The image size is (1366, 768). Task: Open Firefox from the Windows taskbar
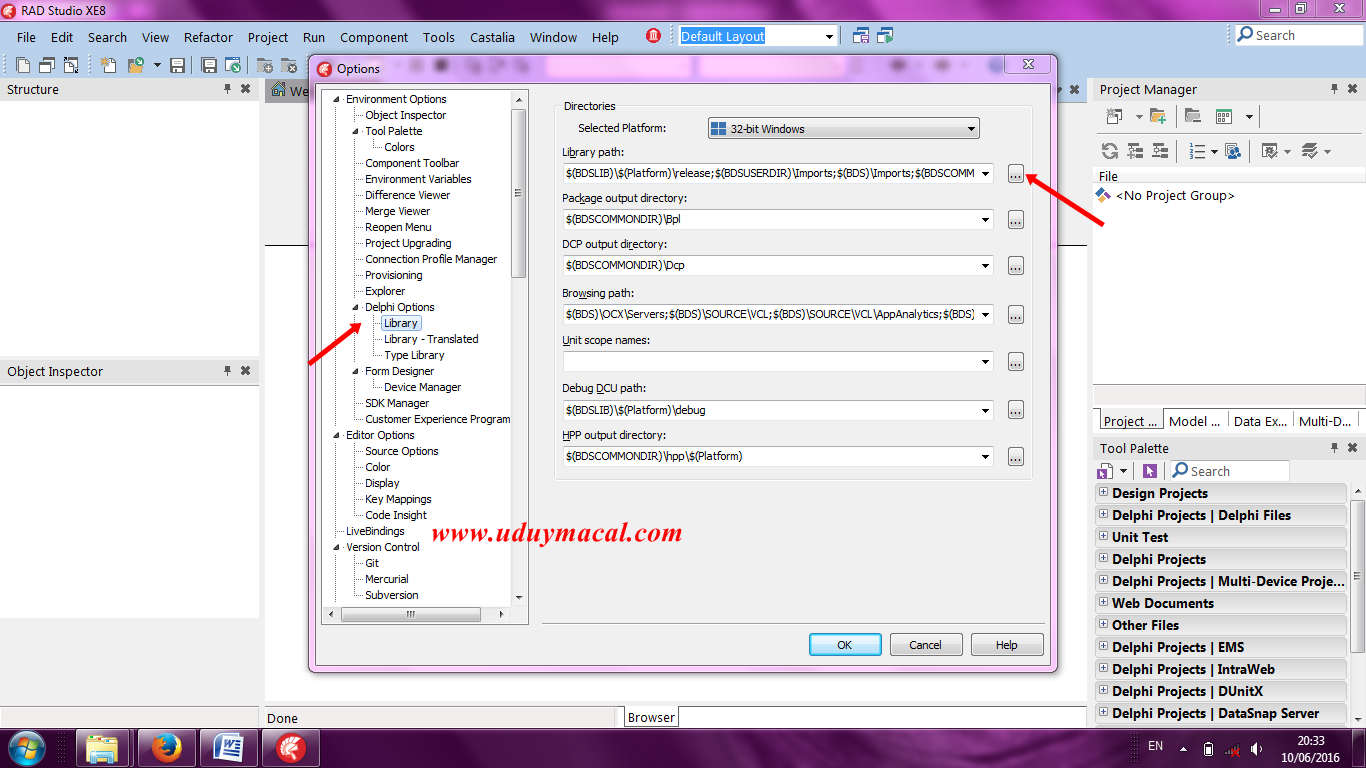166,747
